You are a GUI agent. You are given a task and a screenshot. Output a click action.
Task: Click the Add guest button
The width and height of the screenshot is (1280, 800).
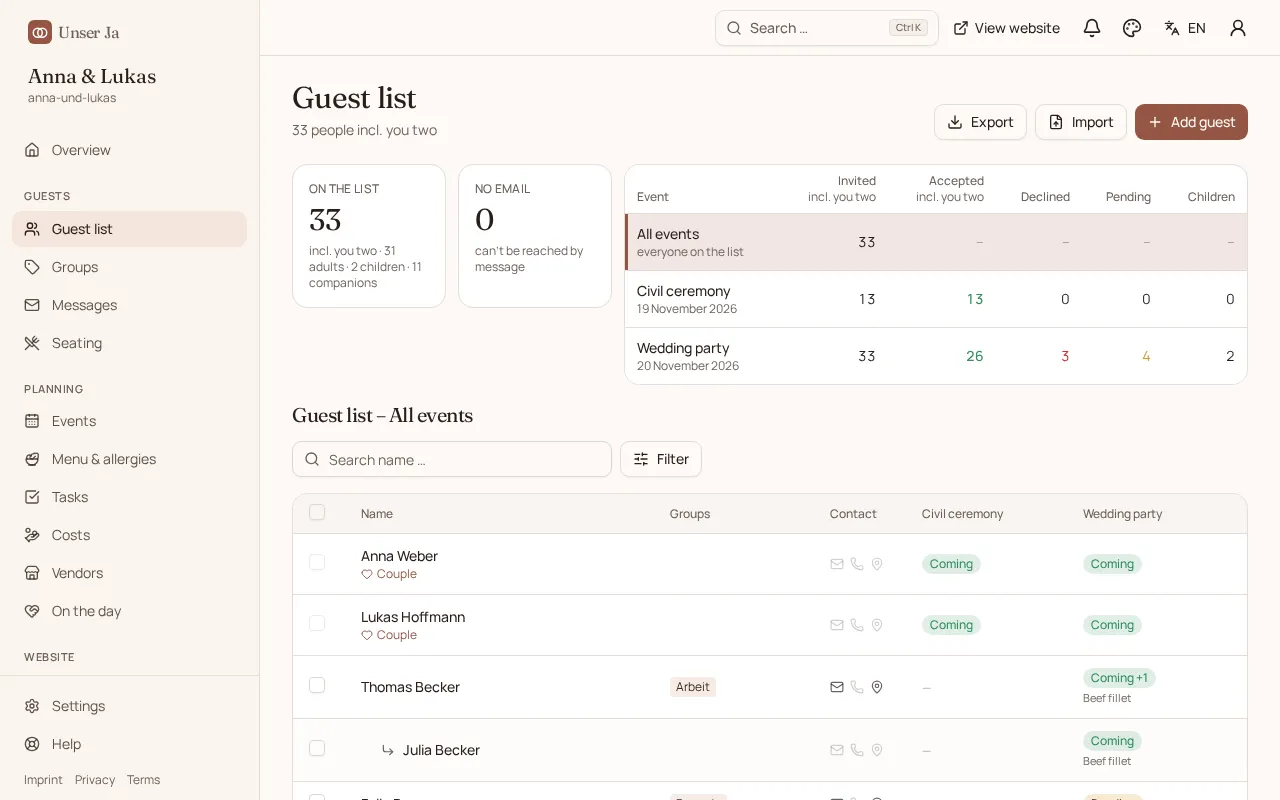tap(1191, 122)
